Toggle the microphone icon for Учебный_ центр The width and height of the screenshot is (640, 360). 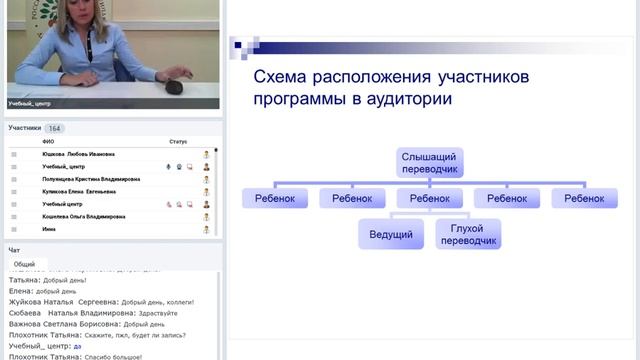coord(169,167)
